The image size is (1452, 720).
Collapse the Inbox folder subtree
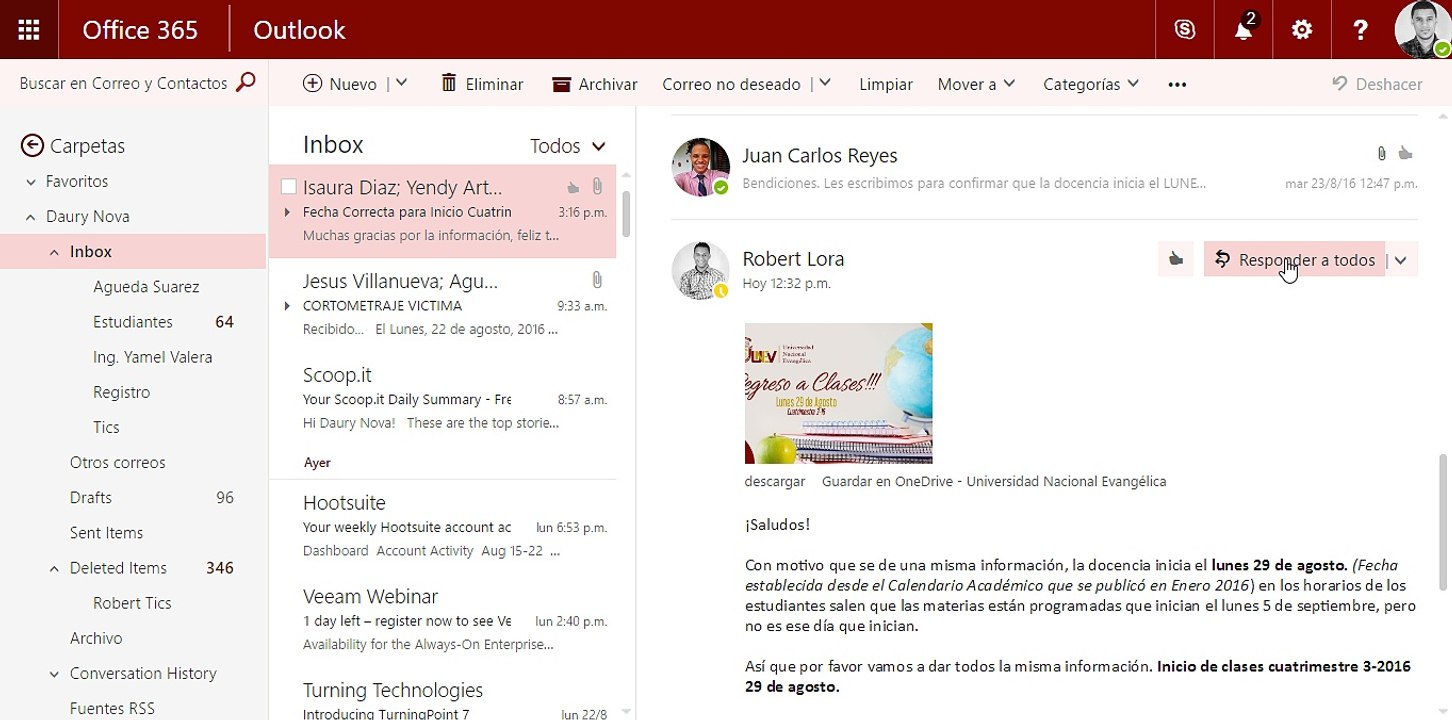click(x=55, y=253)
